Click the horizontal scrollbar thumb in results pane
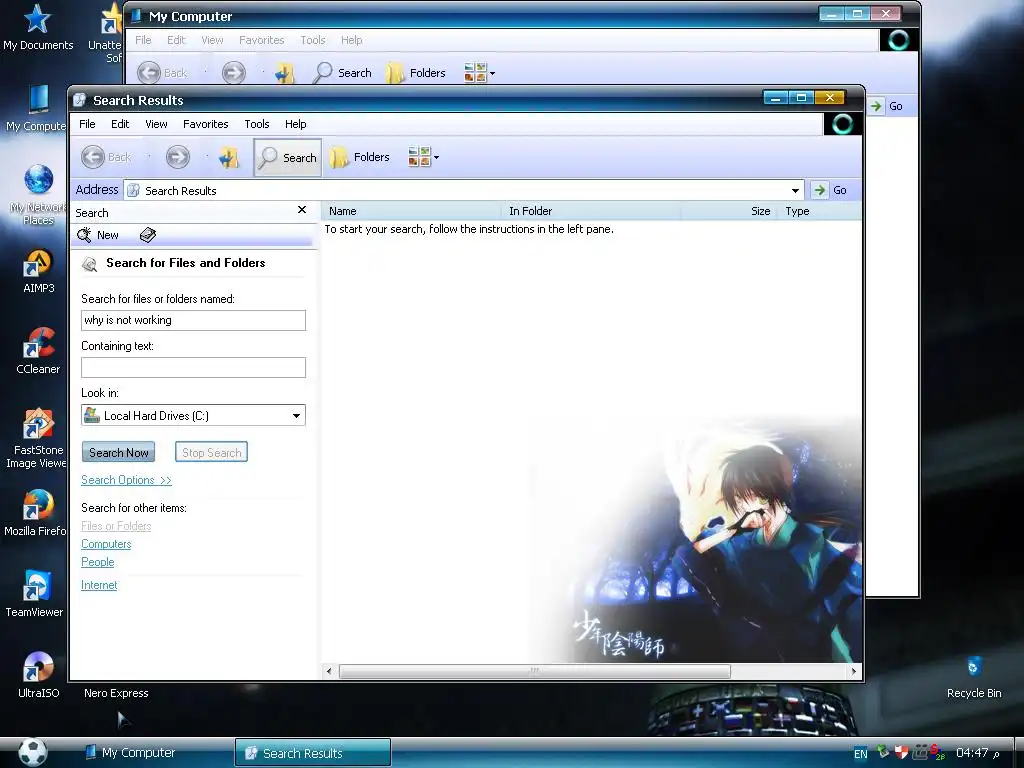Image resolution: width=1024 pixels, height=768 pixels. [x=534, y=671]
